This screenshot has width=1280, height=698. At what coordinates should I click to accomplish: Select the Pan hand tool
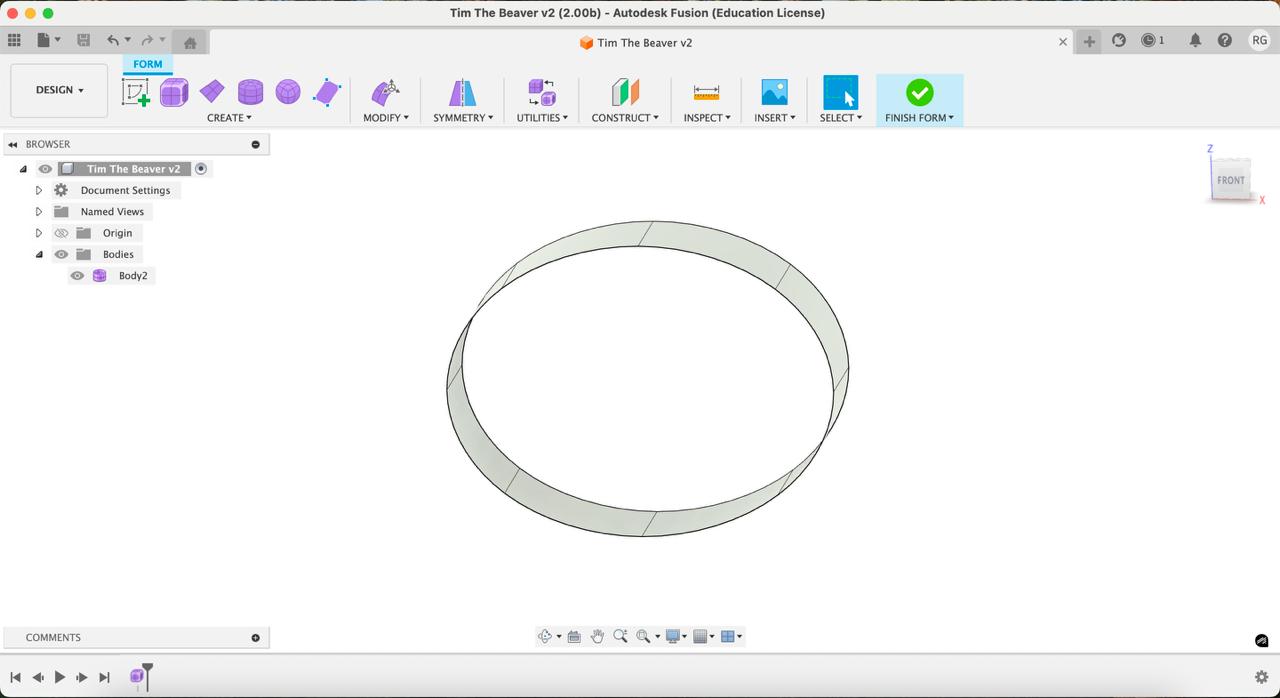click(597, 636)
